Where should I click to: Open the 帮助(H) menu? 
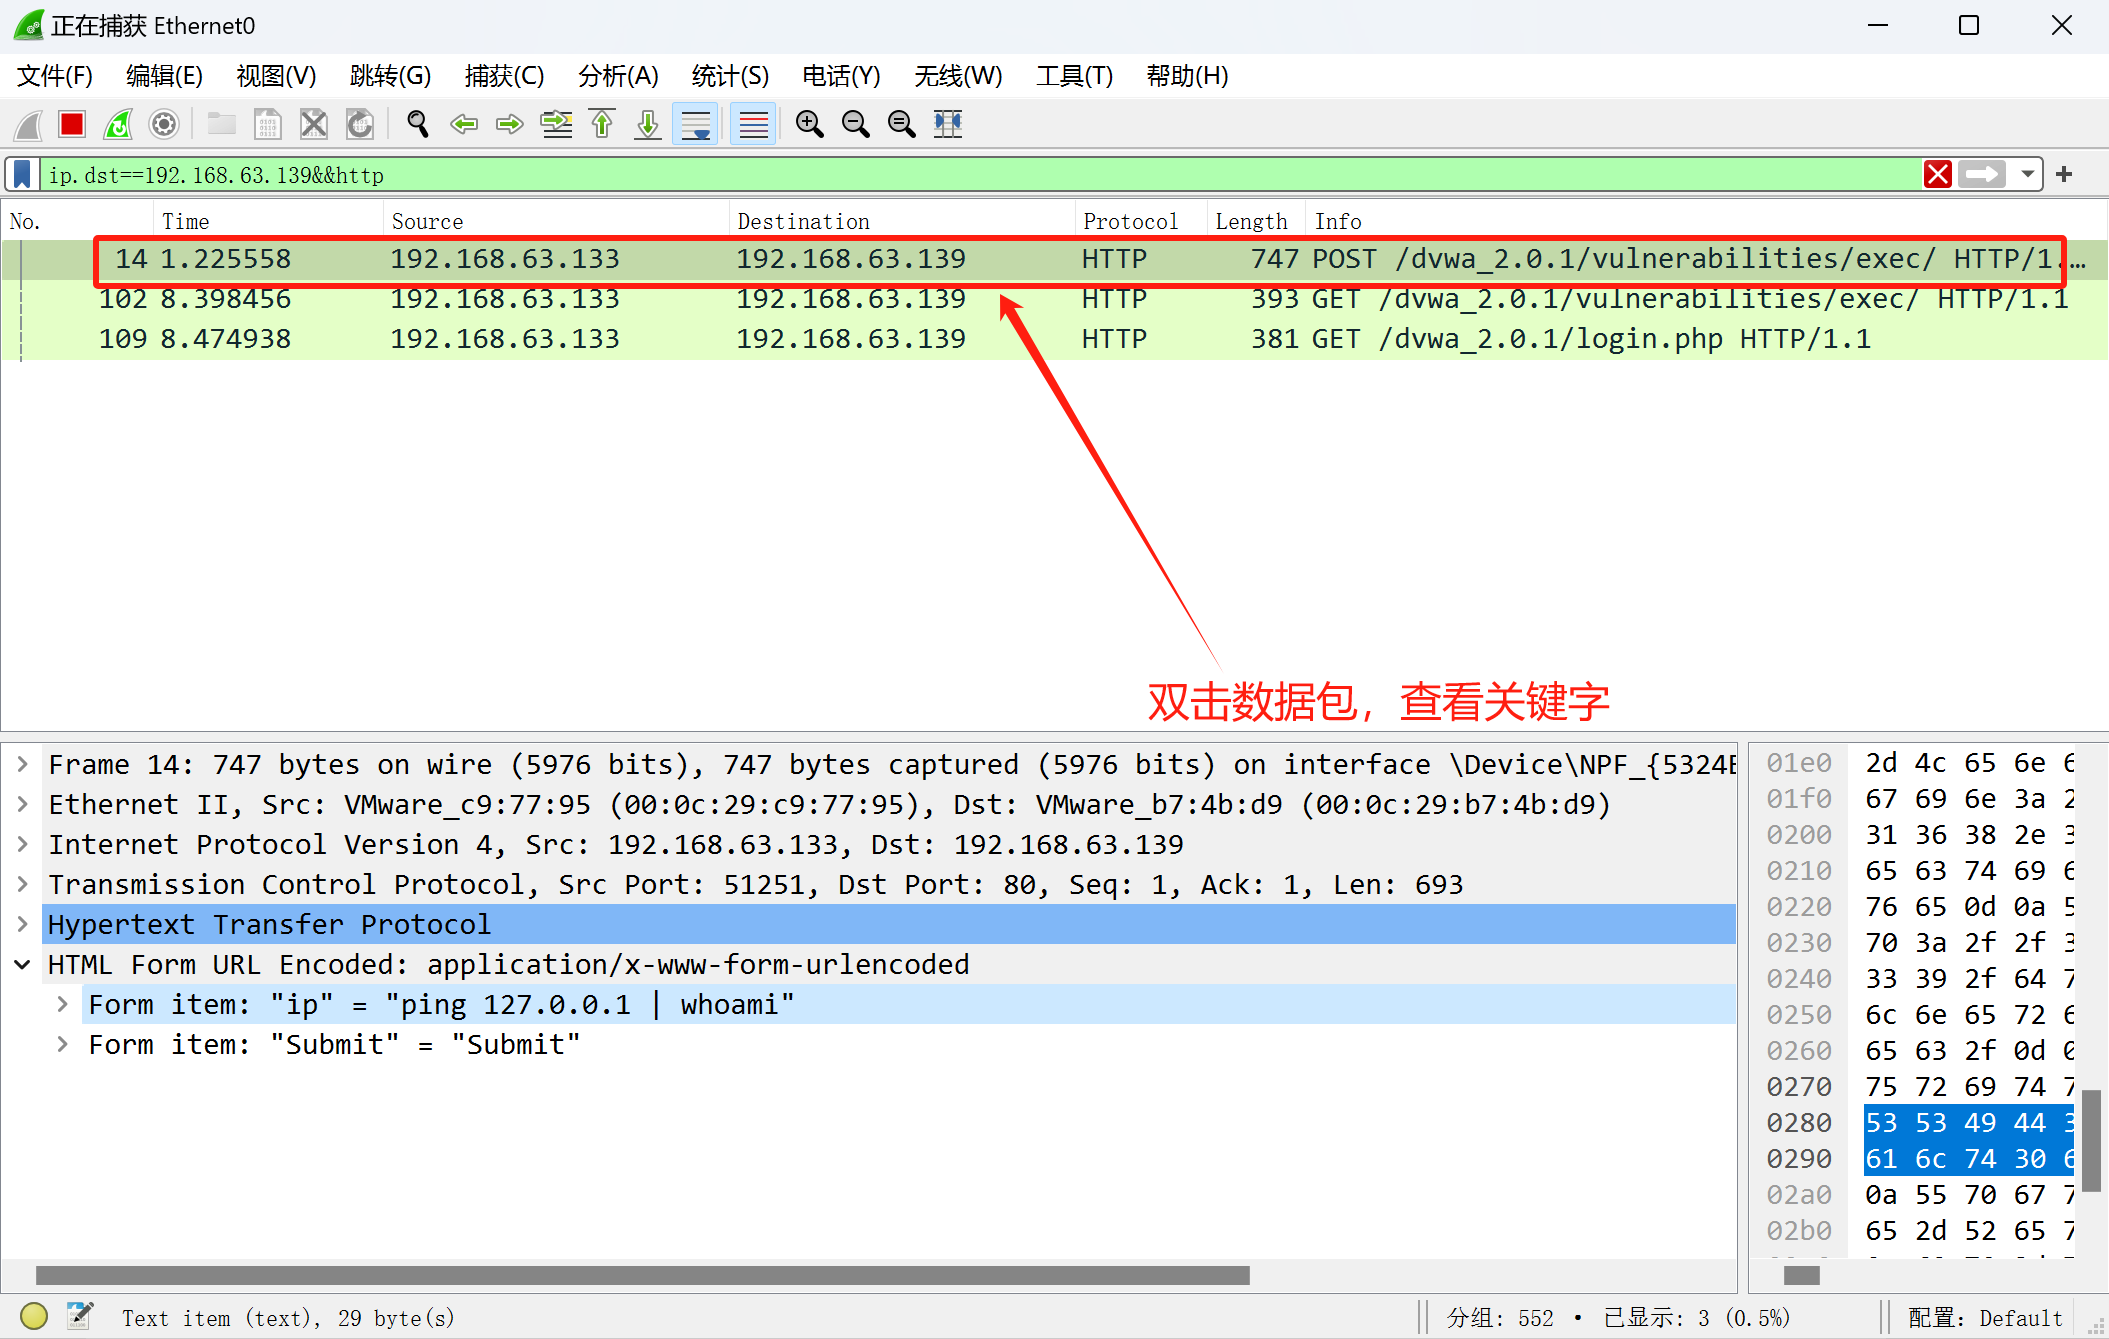click(1187, 76)
